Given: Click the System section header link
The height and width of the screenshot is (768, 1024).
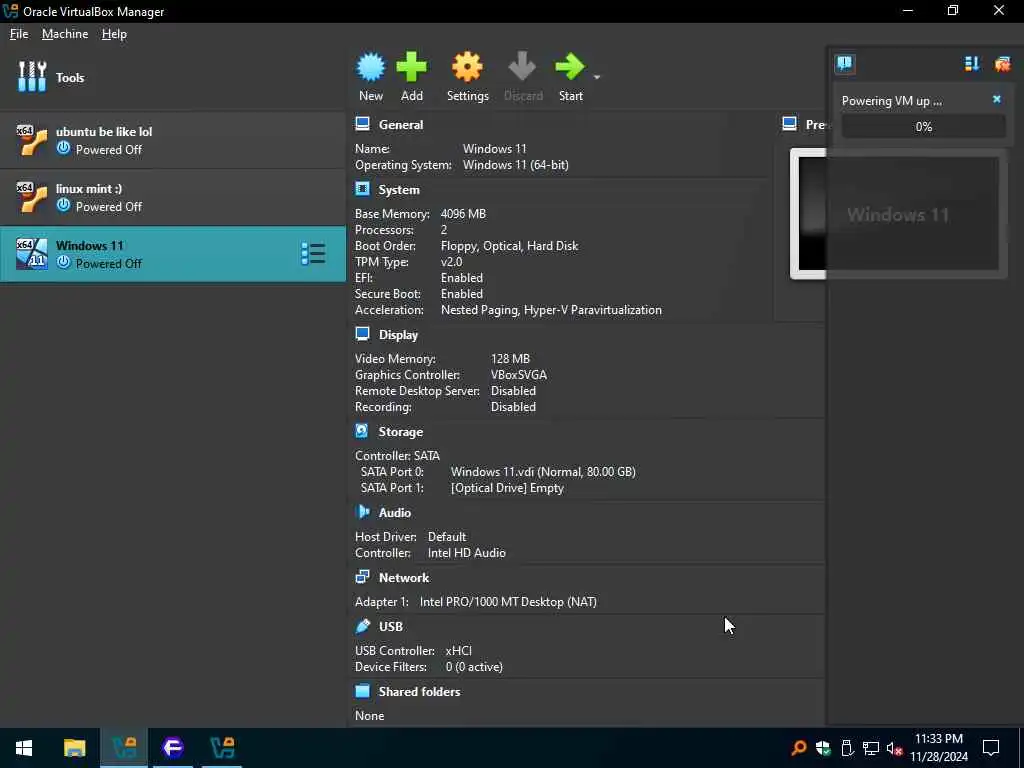Looking at the screenshot, I should (x=399, y=190).
